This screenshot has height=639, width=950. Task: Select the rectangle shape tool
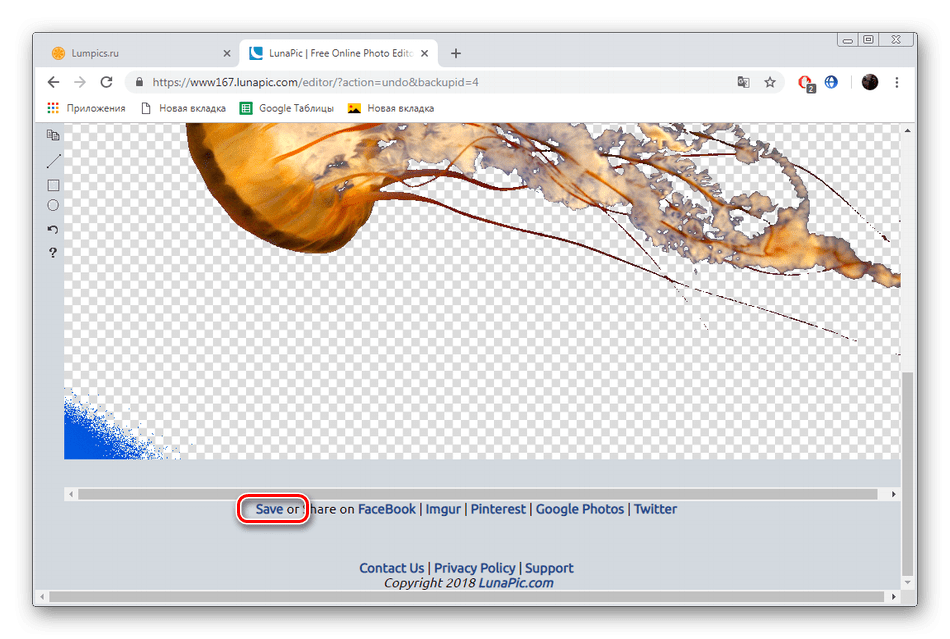click(53, 185)
